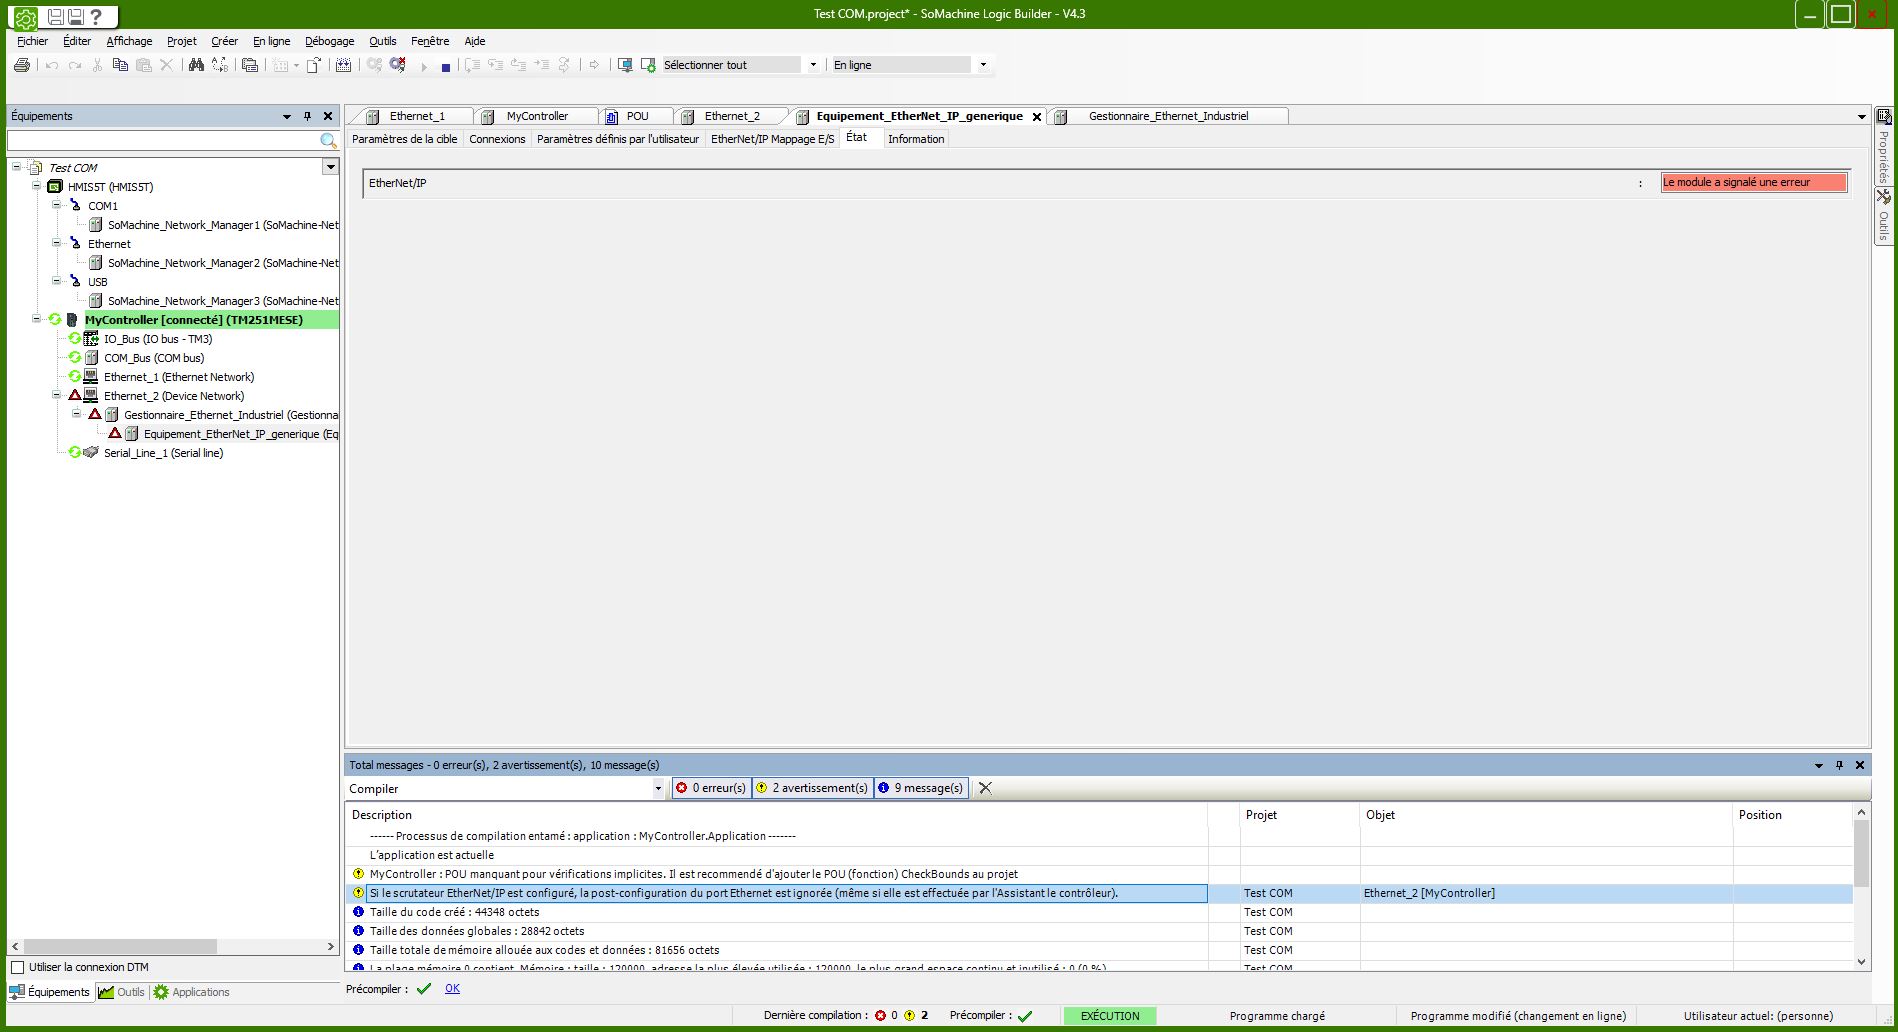The height and width of the screenshot is (1032, 1898).
Task: Click the OK precompile link
Action: 452,988
